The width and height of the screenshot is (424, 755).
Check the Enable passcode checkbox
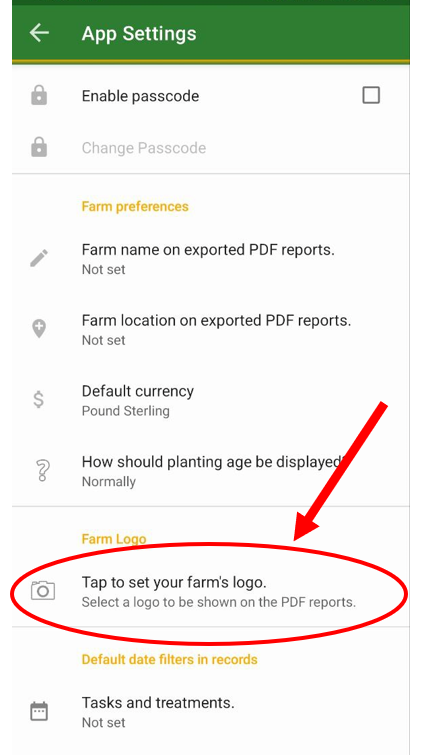coord(371,95)
